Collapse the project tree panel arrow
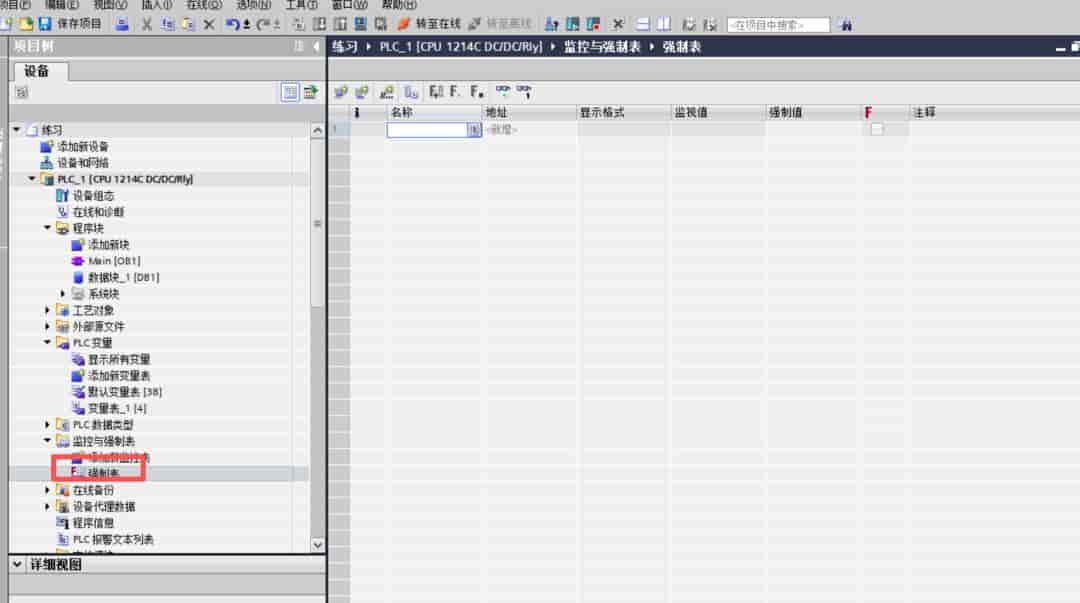The height and width of the screenshot is (603, 1080). pyautogui.click(x=316, y=46)
